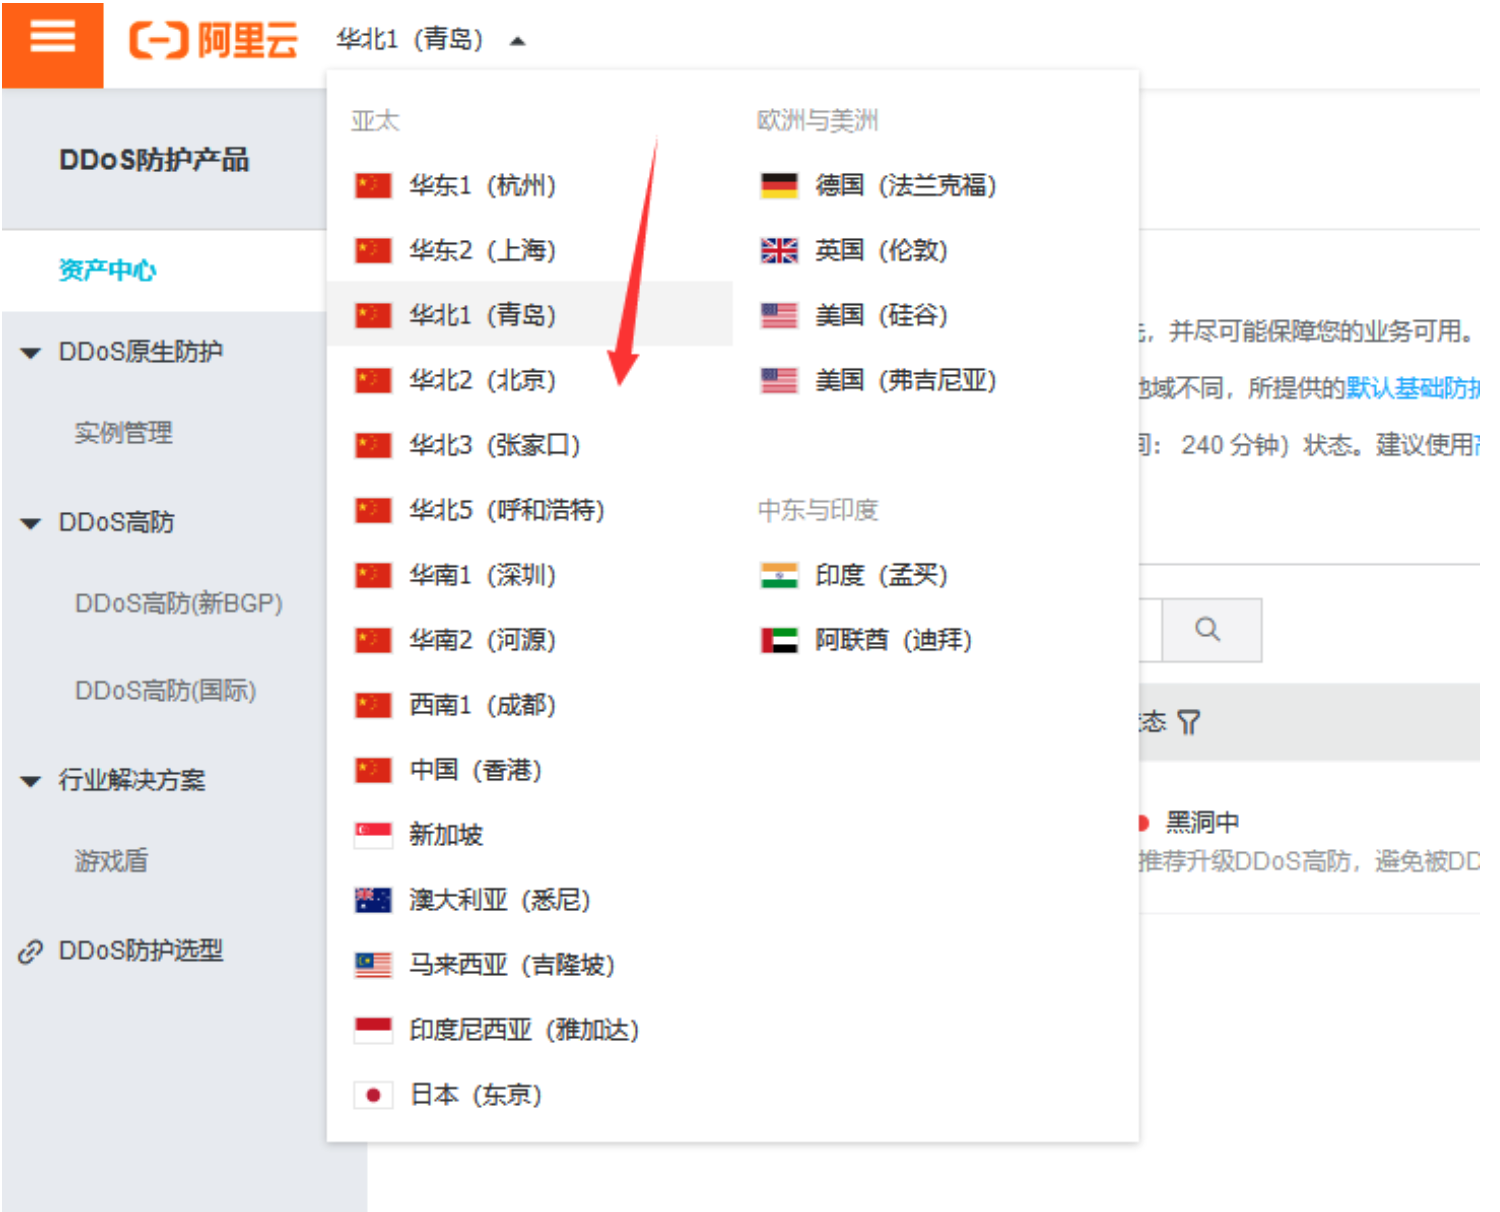Screen dimensions: 1500x1212
Task: Click the India flag icon
Action: coord(779,576)
